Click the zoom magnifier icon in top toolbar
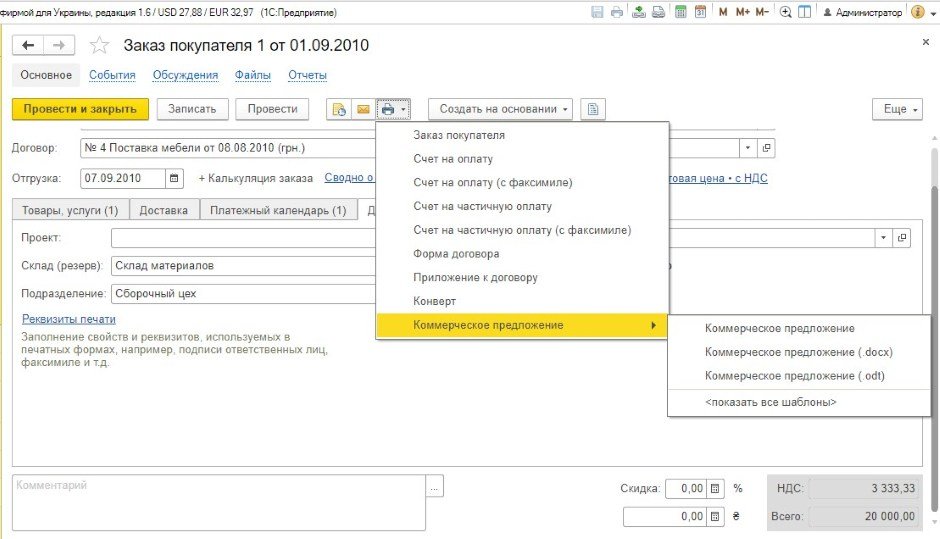 coord(786,13)
